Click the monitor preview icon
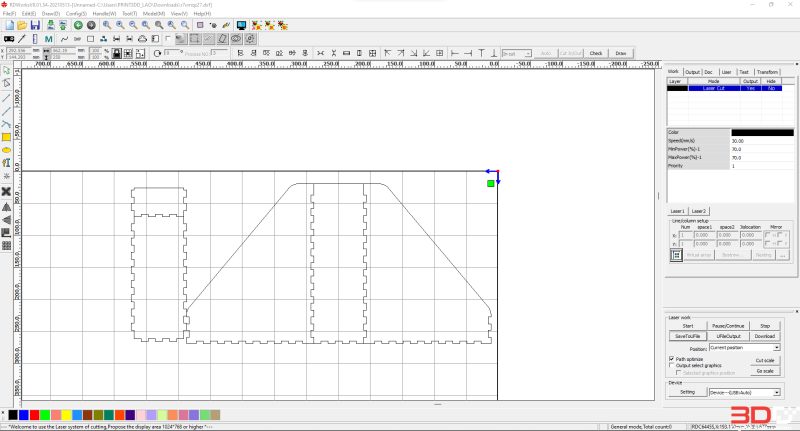 [241, 25]
